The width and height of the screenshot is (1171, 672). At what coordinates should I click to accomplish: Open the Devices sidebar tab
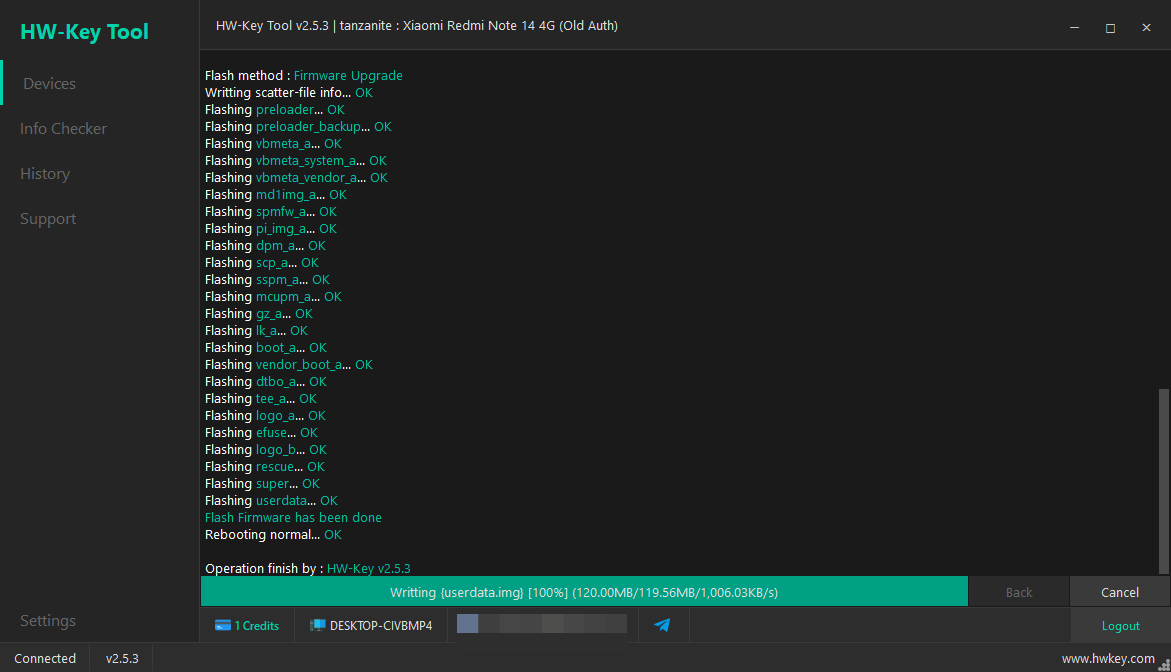point(49,84)
